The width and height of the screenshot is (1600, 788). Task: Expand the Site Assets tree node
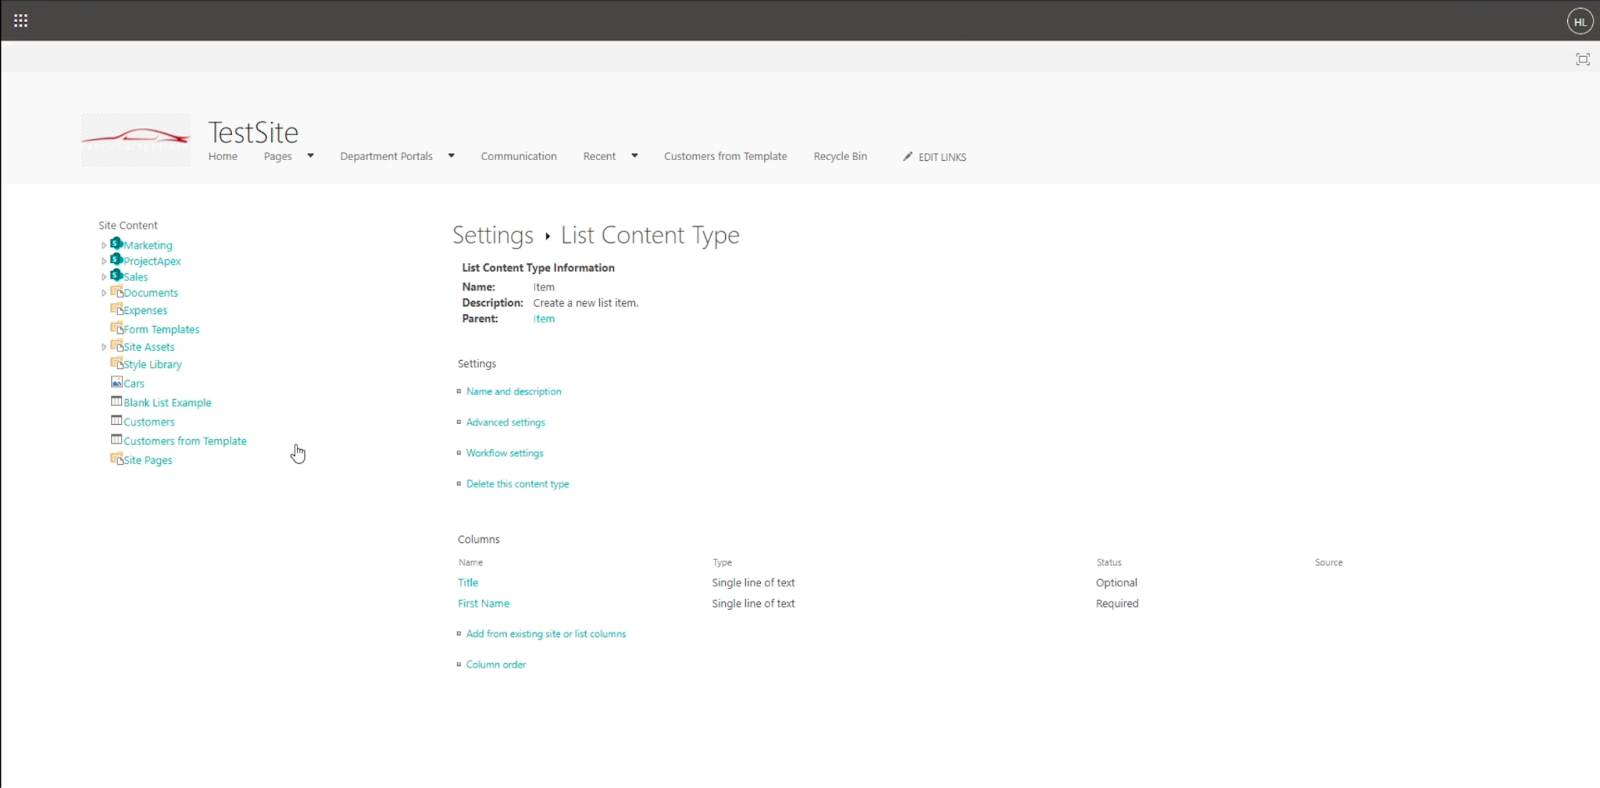(x=103, y=347)
